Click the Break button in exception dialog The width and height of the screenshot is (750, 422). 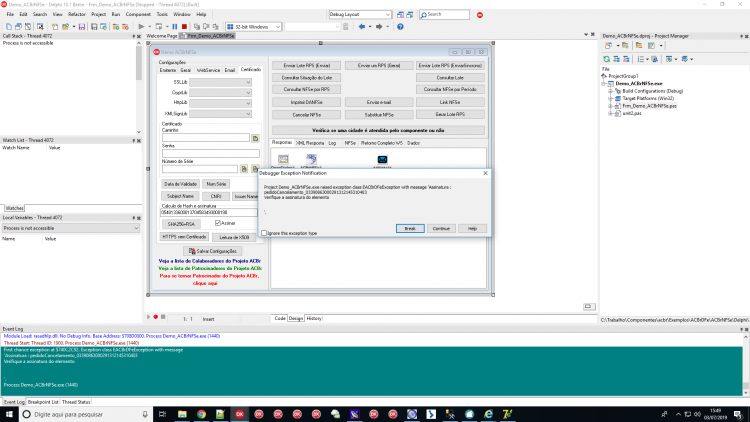click(x=410, y=229)
